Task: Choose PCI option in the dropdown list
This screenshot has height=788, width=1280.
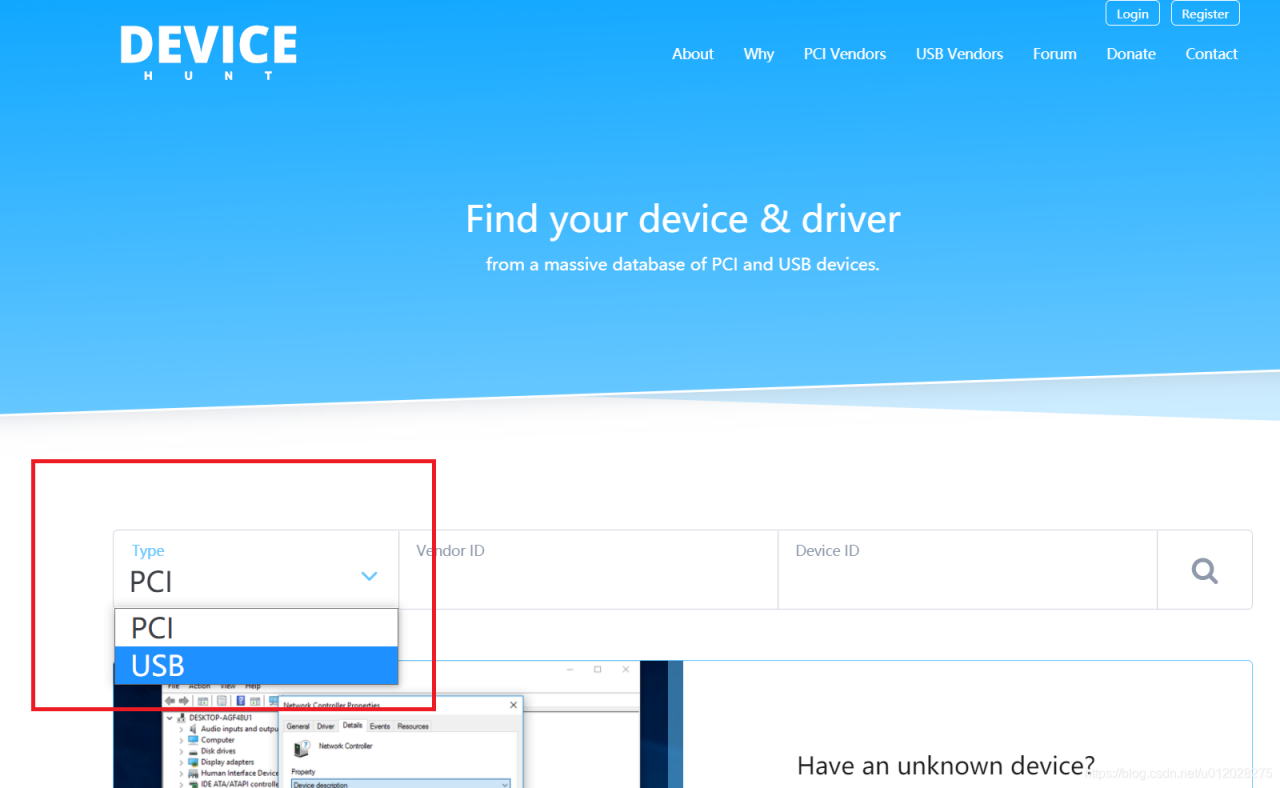Action: click(256, 628)
